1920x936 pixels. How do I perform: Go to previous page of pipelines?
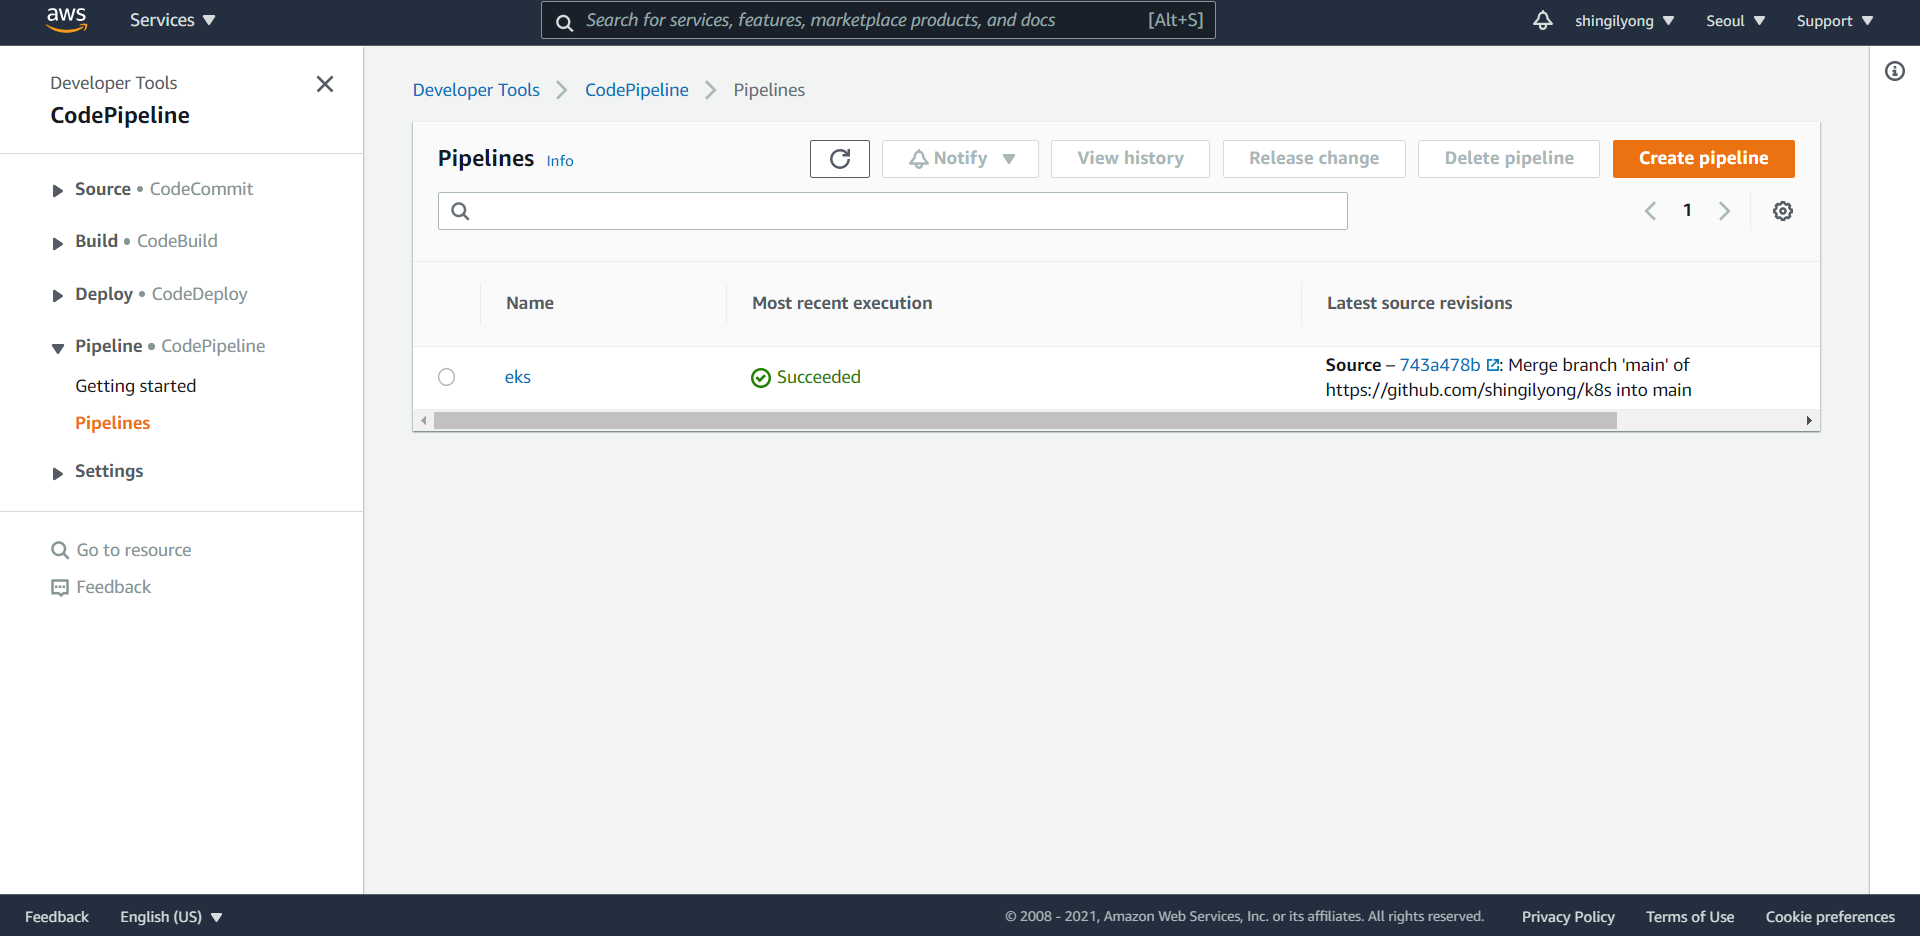(x=1650, y=211)
